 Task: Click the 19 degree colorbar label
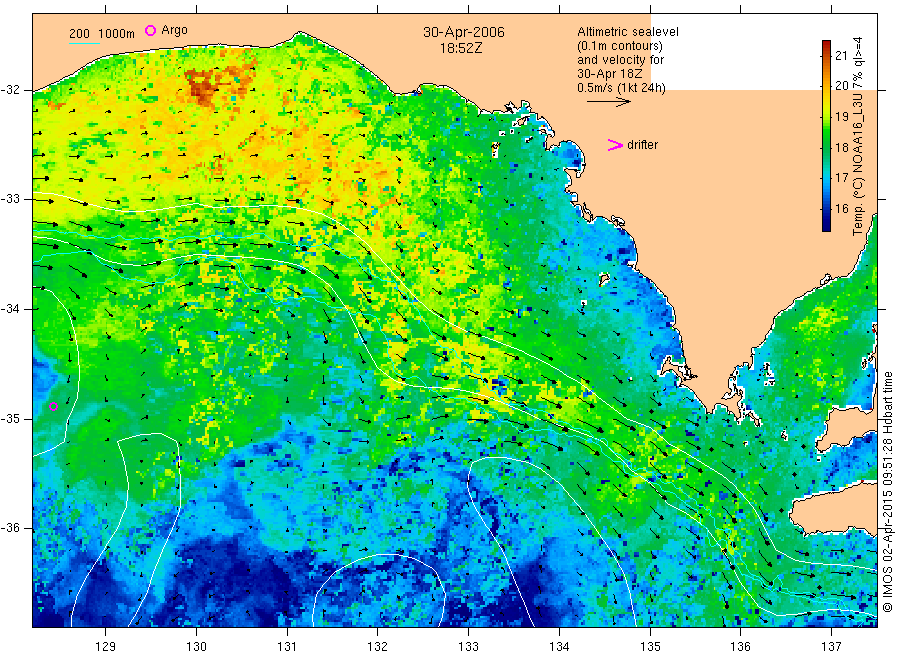(841, 117)
